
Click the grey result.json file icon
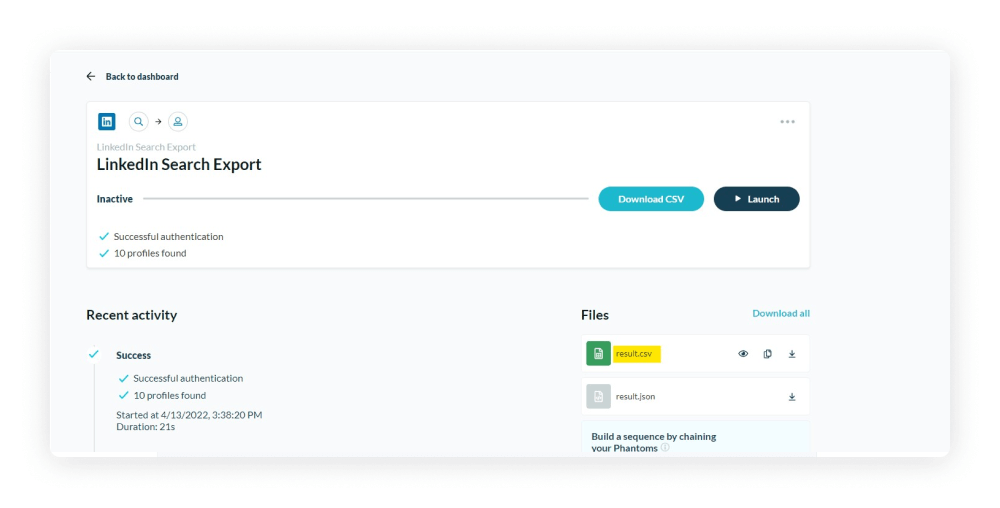(598, 396)
